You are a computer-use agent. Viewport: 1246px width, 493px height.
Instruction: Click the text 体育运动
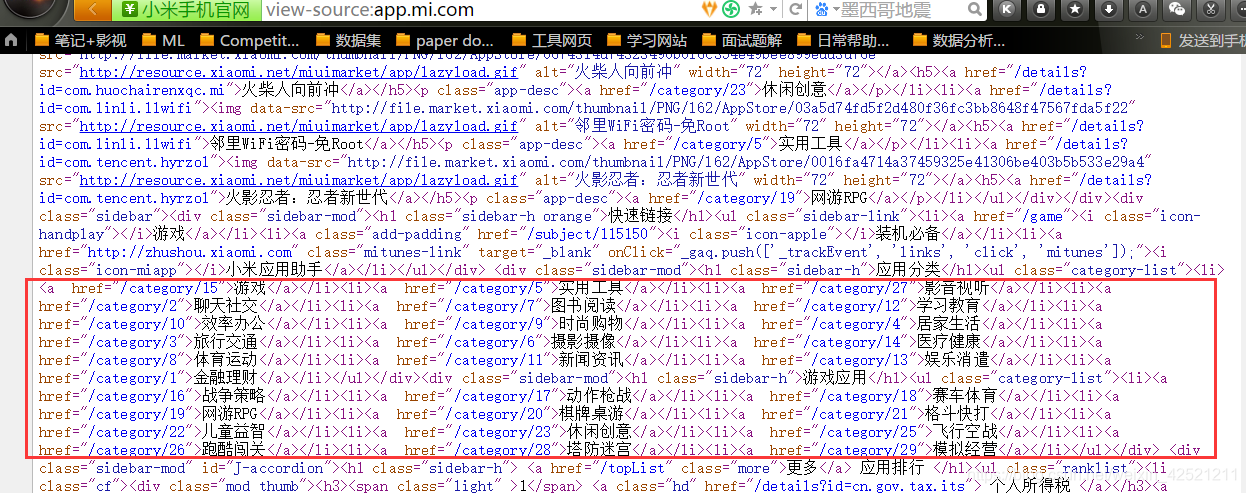[x=226, y=360]
